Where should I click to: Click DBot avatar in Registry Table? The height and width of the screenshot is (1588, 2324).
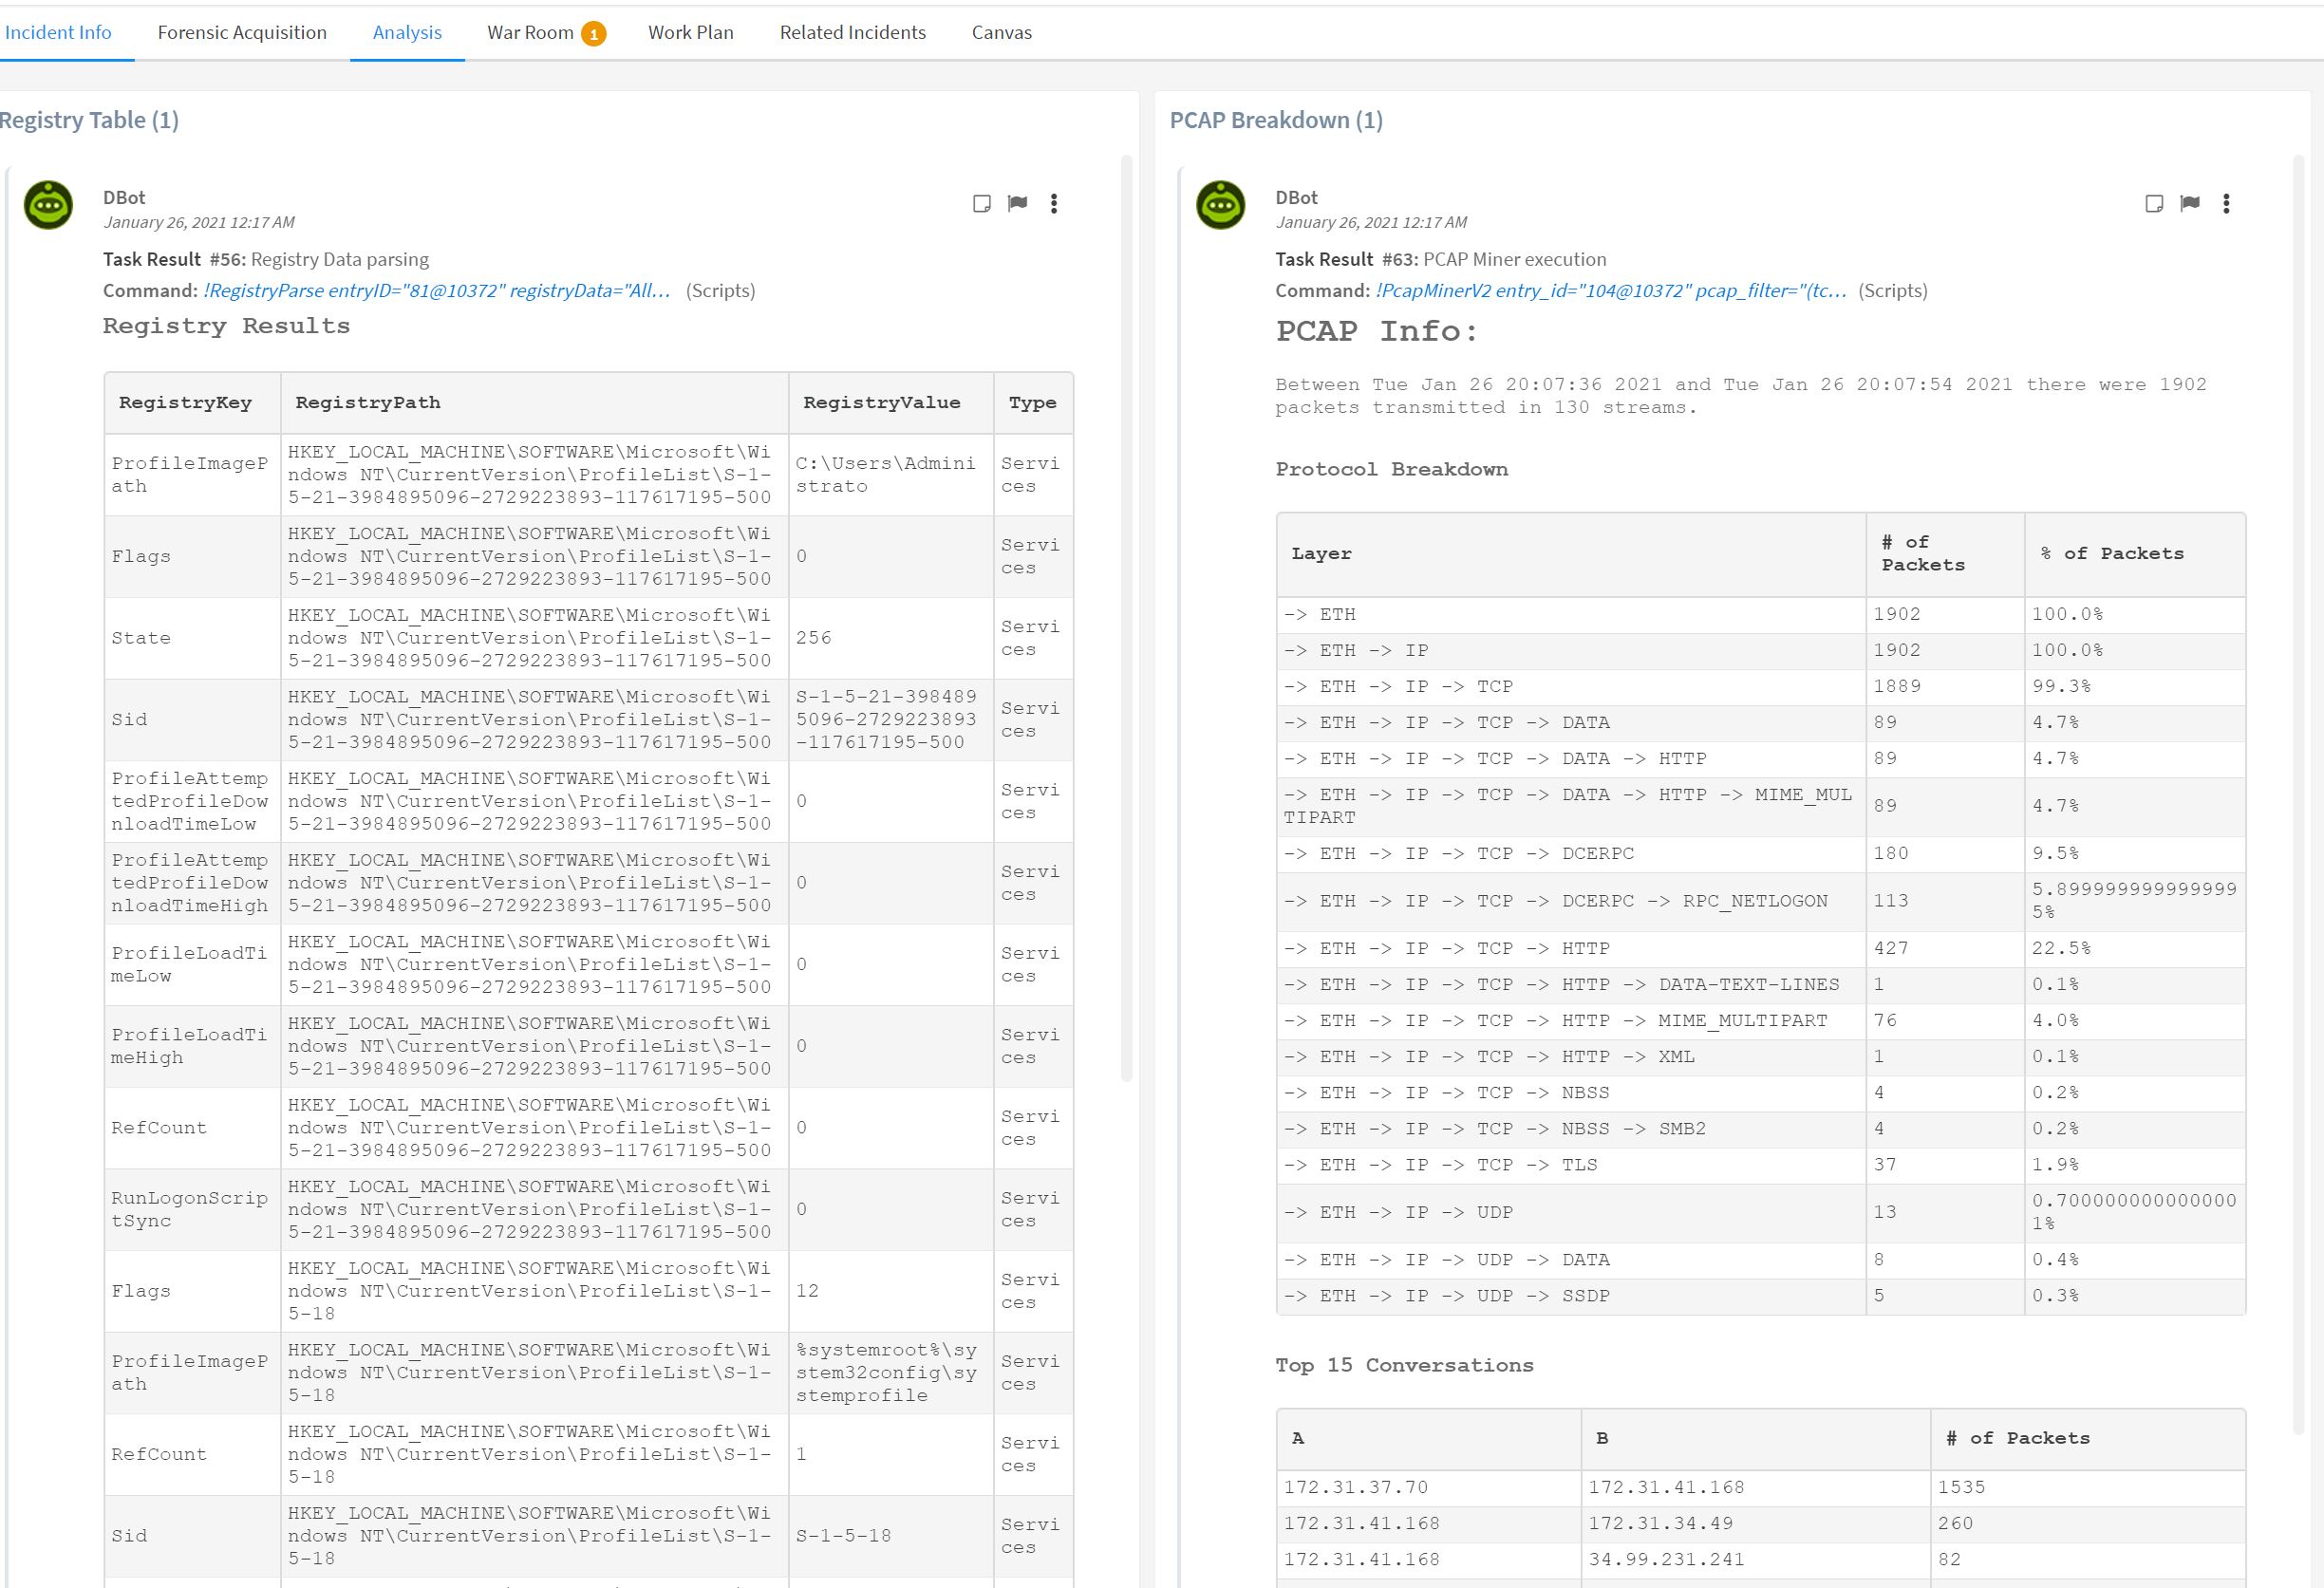point(48,205)
